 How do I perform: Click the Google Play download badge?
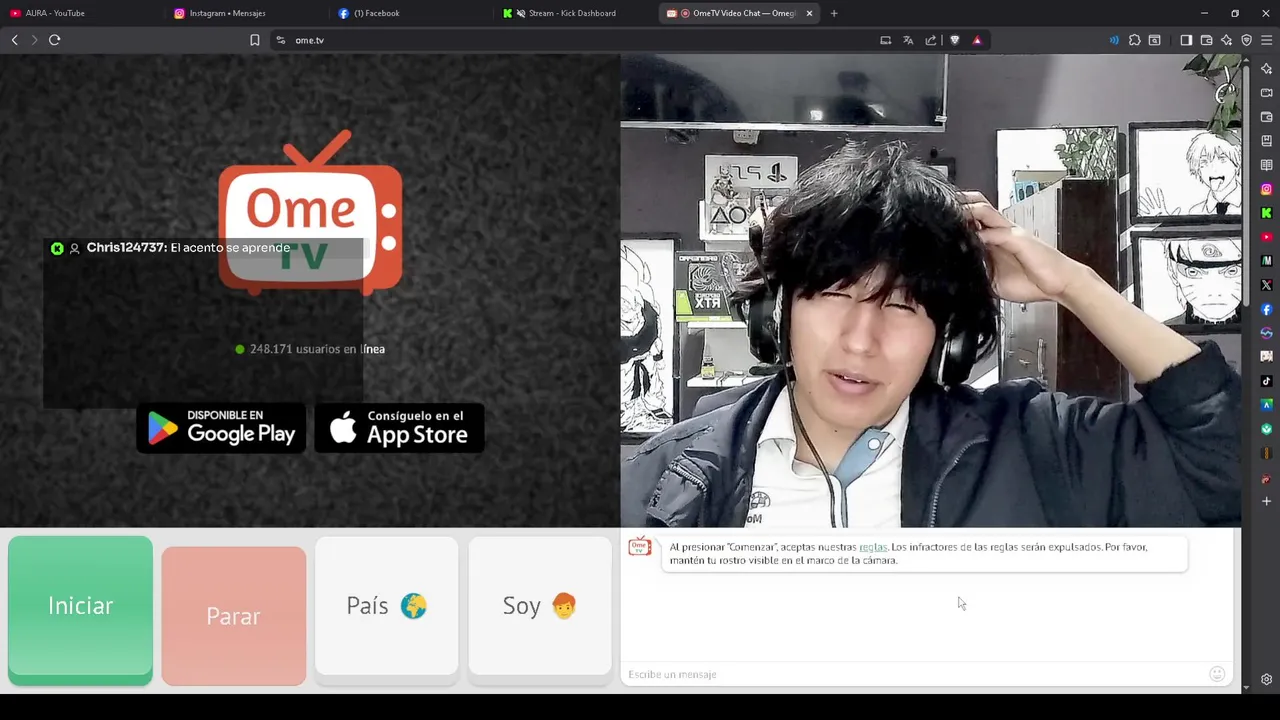pyautogui.click(x=221, y=427)
